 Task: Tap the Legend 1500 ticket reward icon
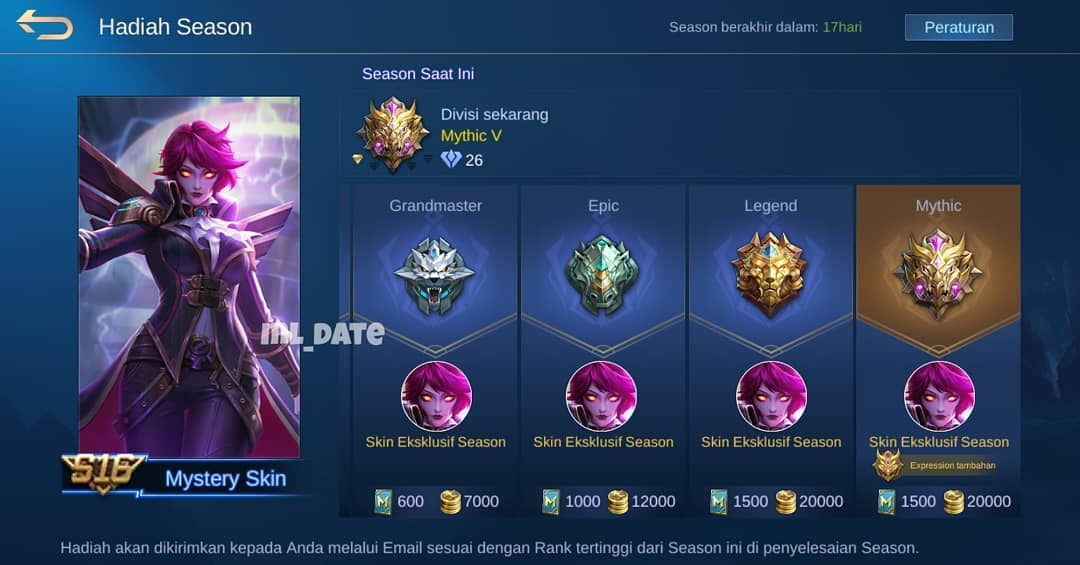tap(718, 502)
